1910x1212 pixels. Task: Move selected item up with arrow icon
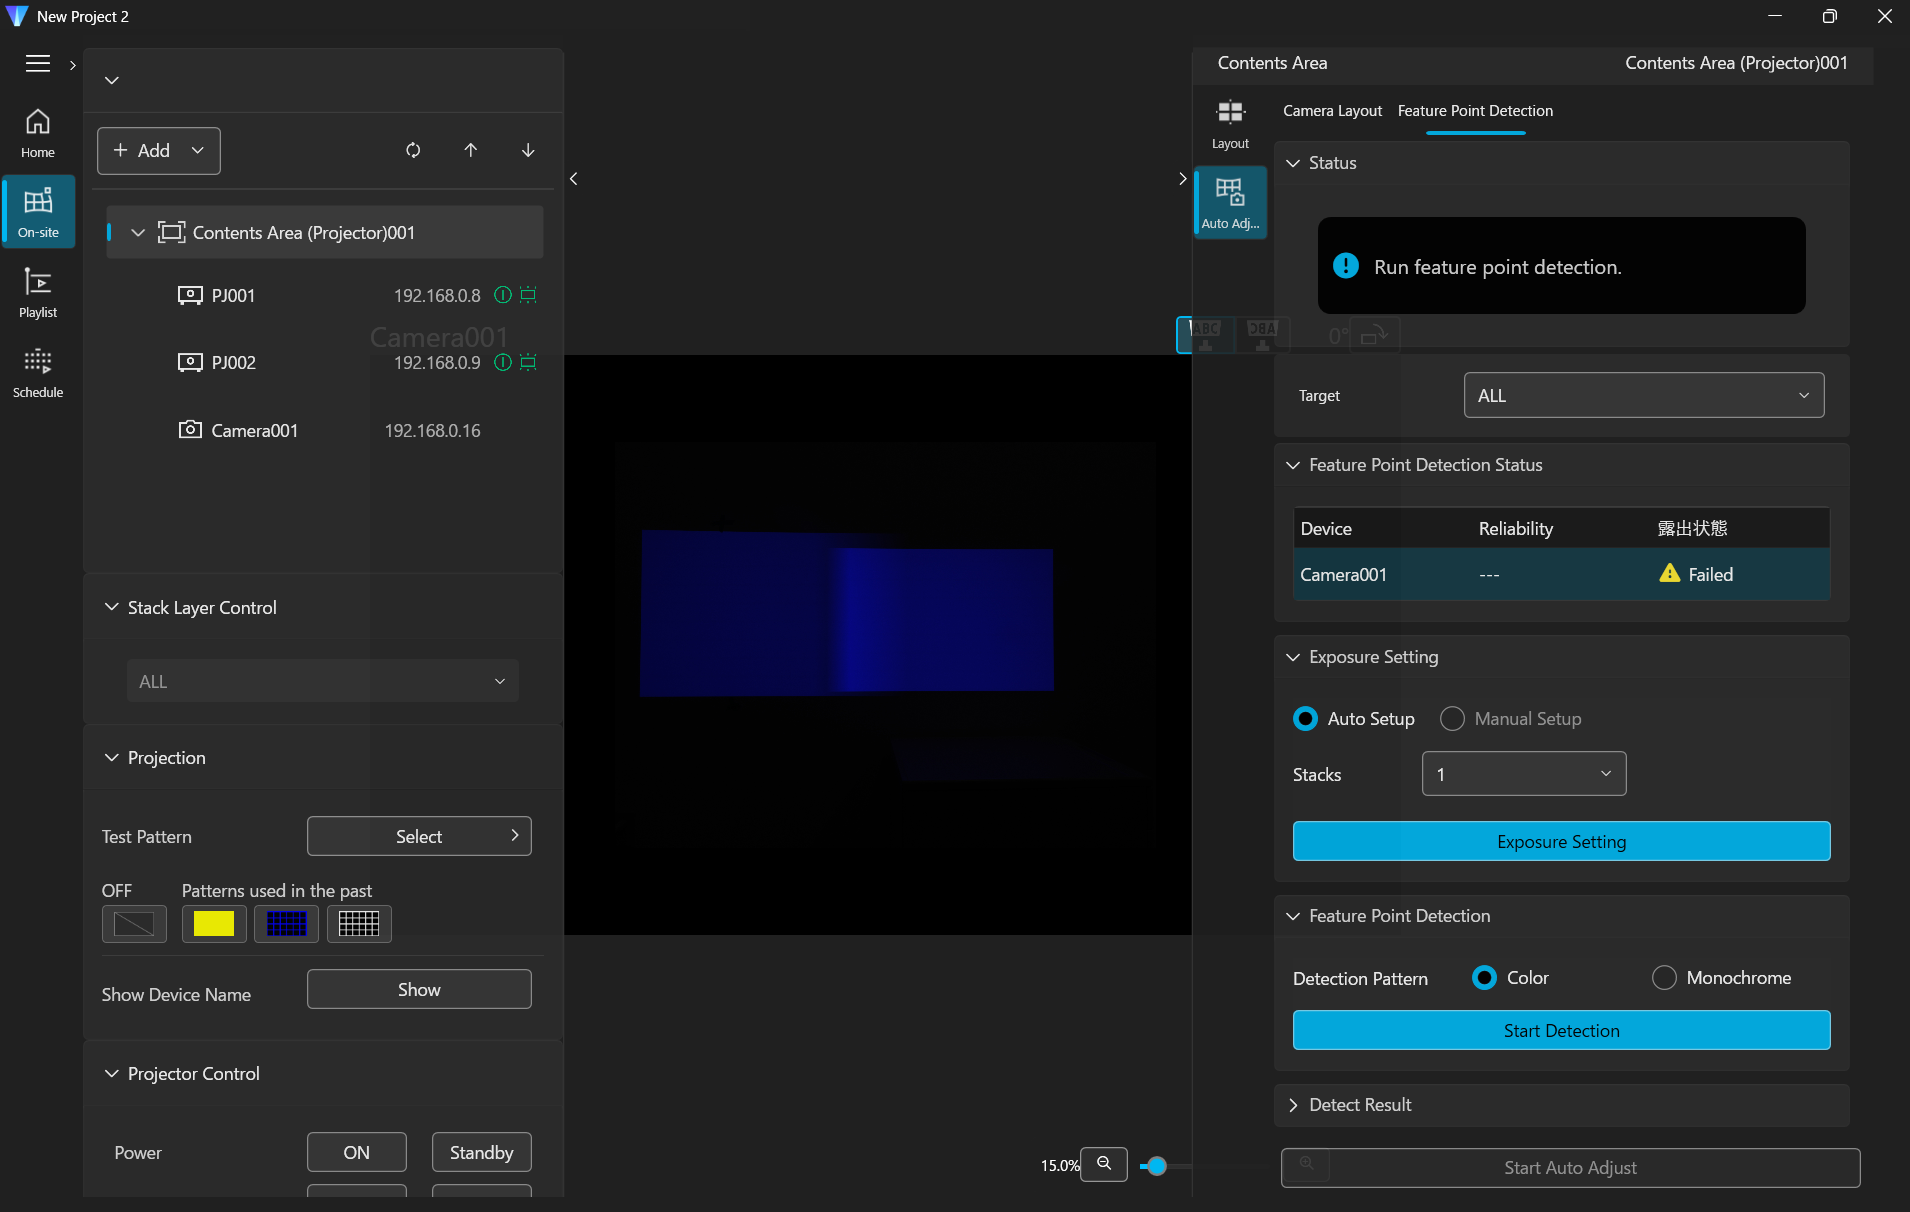pyautogui.click(x=471, y=150)
